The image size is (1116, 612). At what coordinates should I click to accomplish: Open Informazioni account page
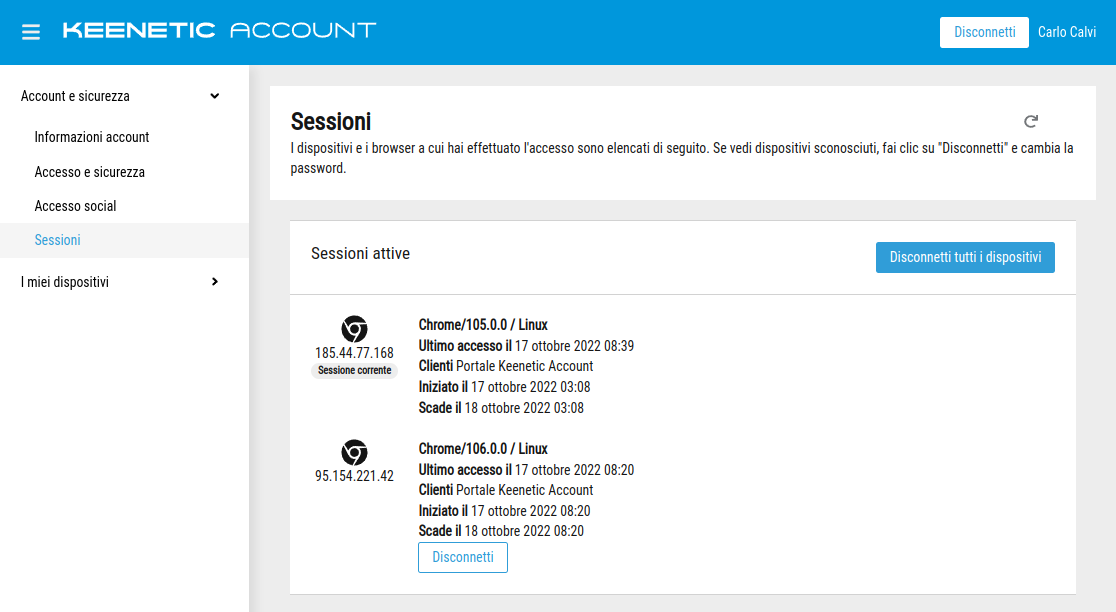click(92, 137)
